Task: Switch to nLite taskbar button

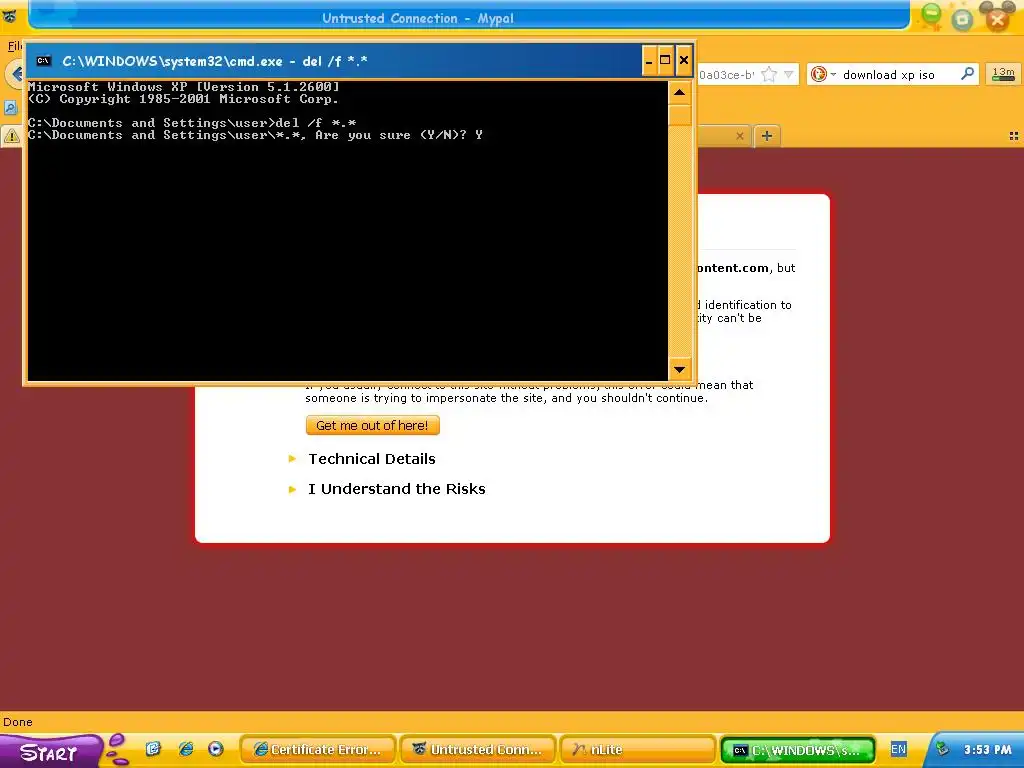Action: [637, 750]
